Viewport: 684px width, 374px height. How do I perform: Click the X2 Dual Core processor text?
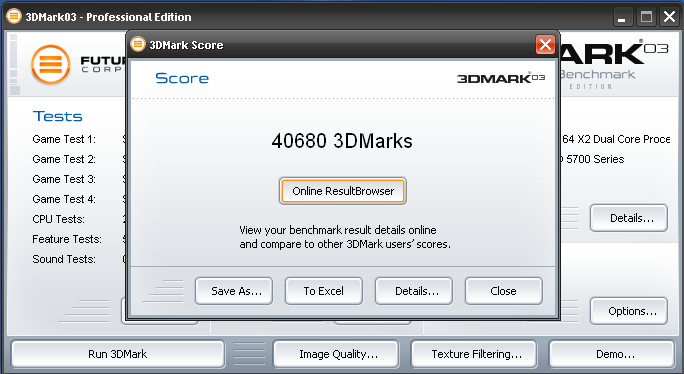616,139
